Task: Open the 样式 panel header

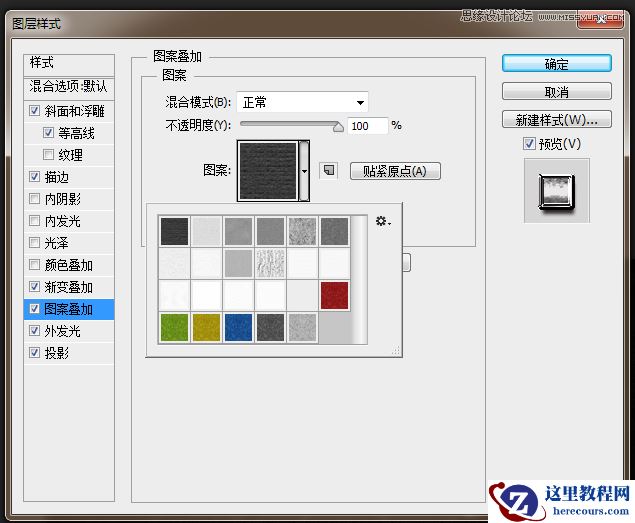Action: coord(69,64)
